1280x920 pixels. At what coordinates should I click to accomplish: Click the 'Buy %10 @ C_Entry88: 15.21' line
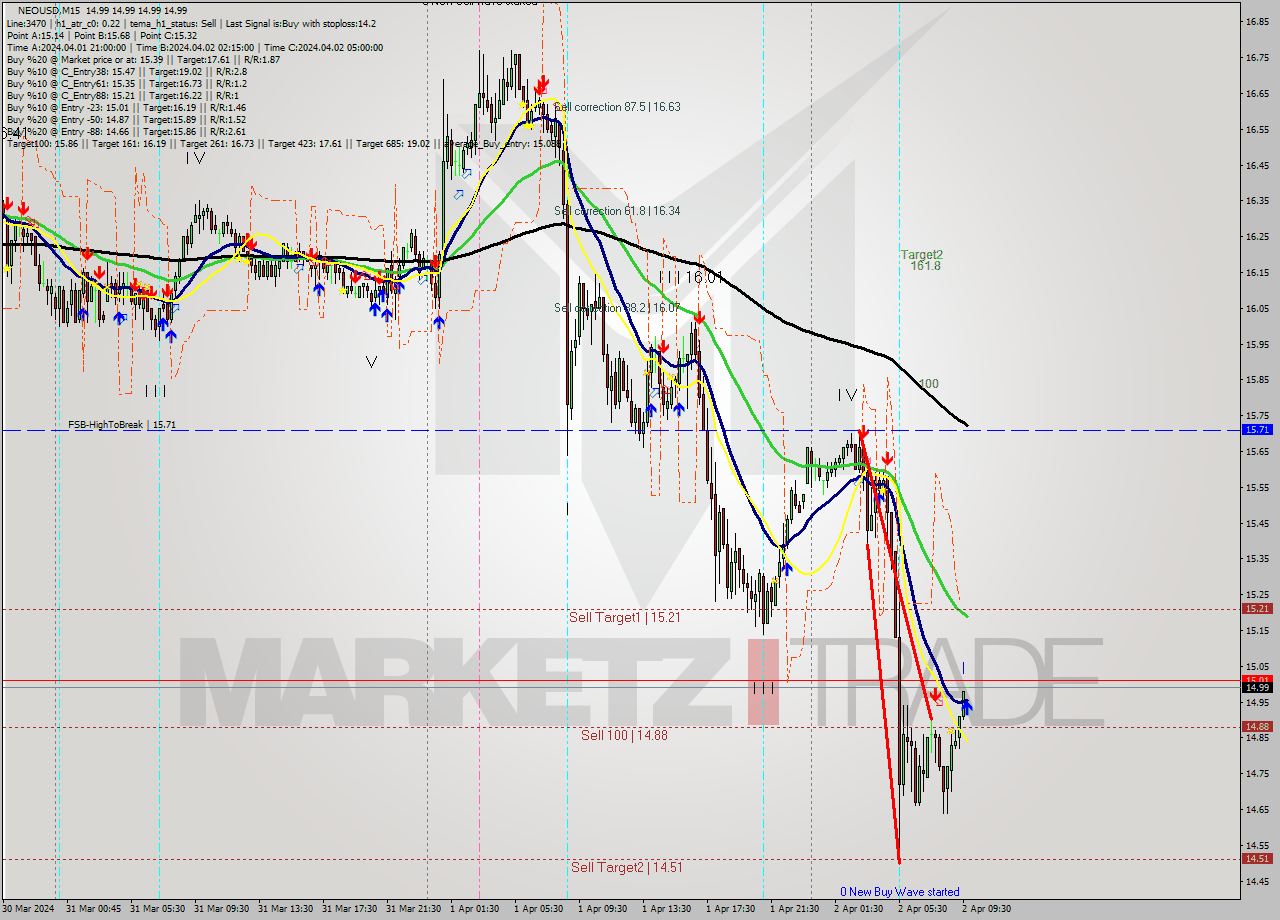pyautogui.click(x=123, y=95)
